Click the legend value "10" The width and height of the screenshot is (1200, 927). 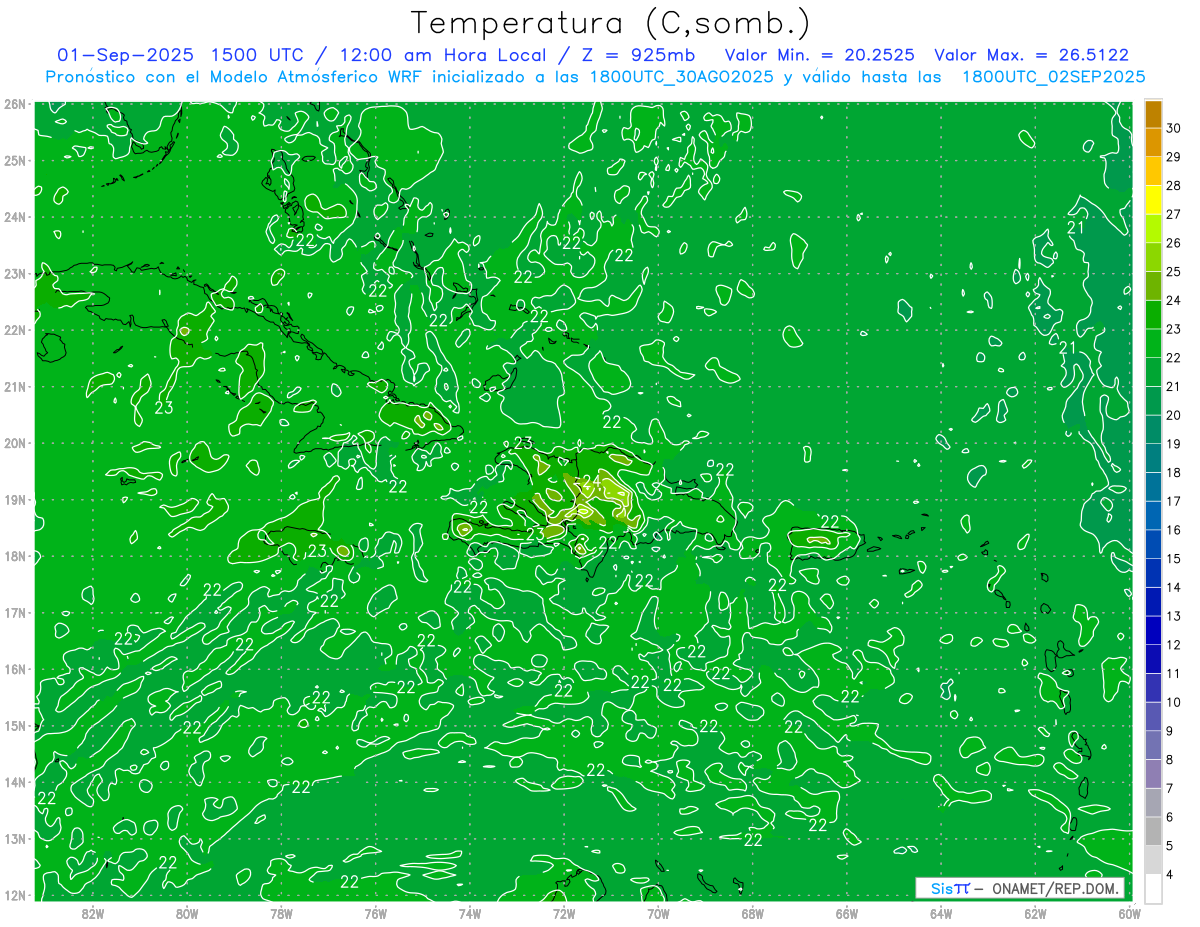pos(1173,702)
